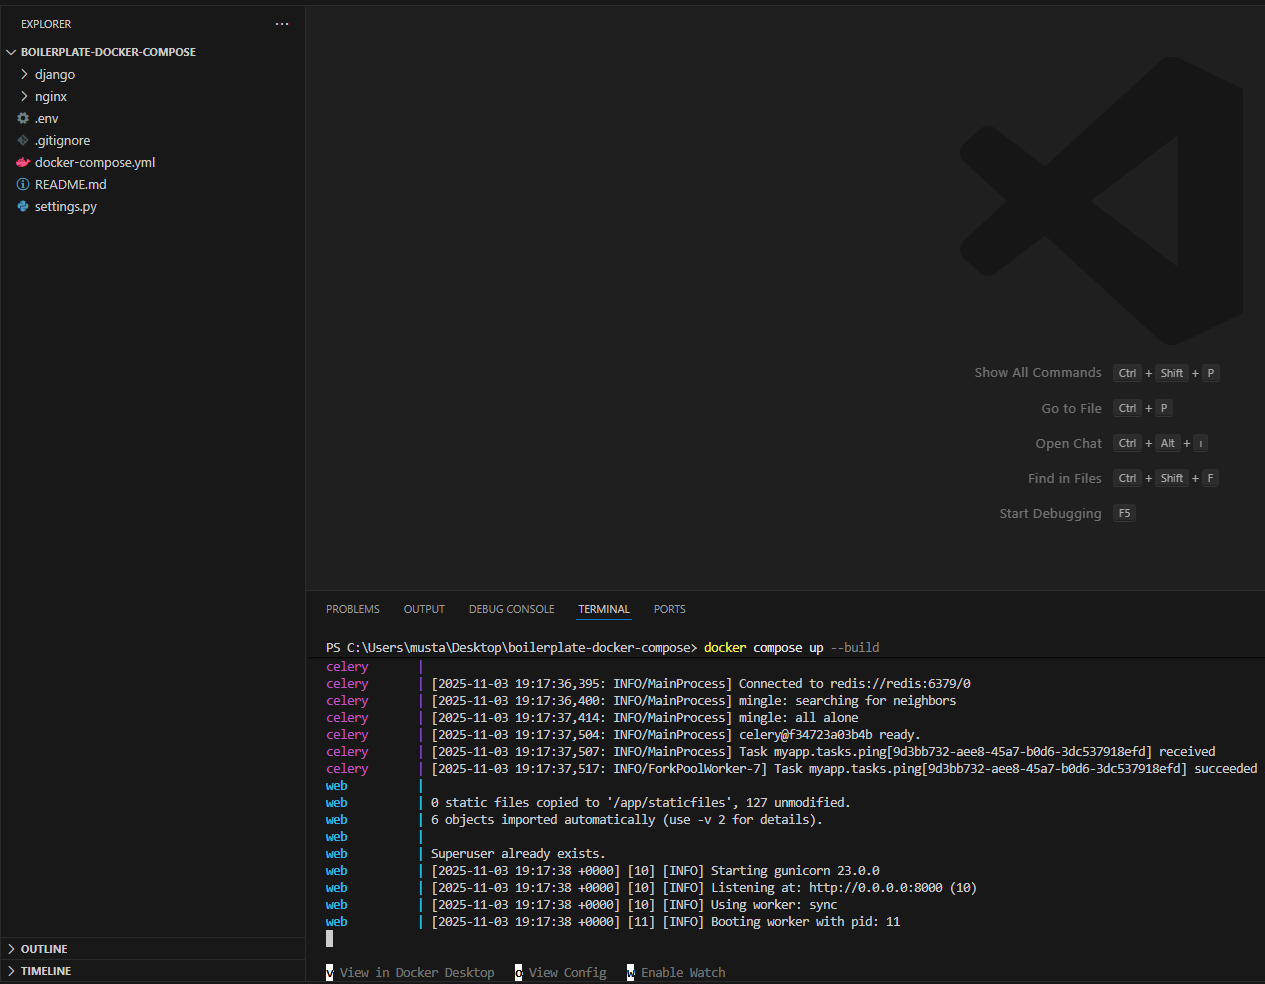
Task: Expand the django folder
Action: [x=56, y=74]
